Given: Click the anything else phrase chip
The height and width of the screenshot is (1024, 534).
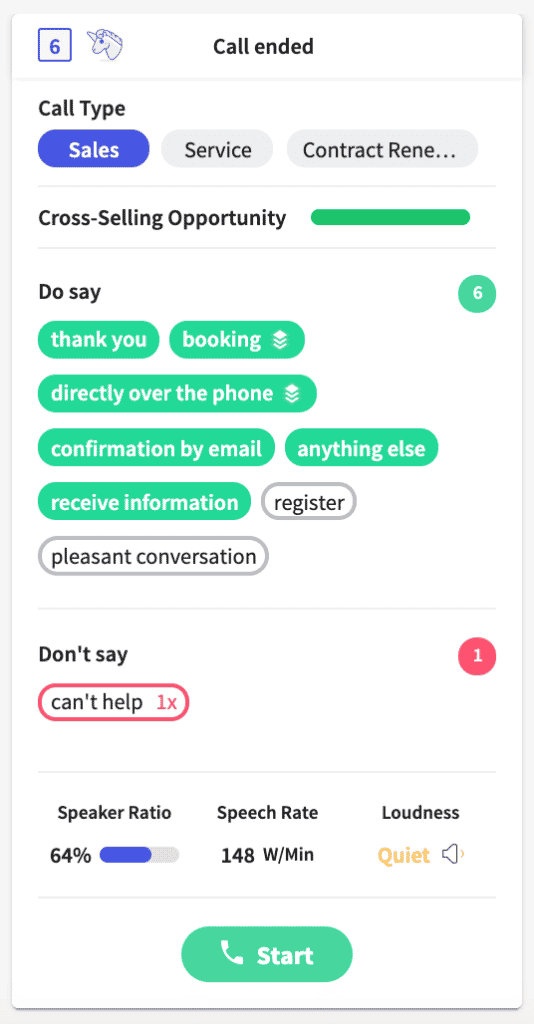Looking at the screenshot, I should click(x=362, y=448).
